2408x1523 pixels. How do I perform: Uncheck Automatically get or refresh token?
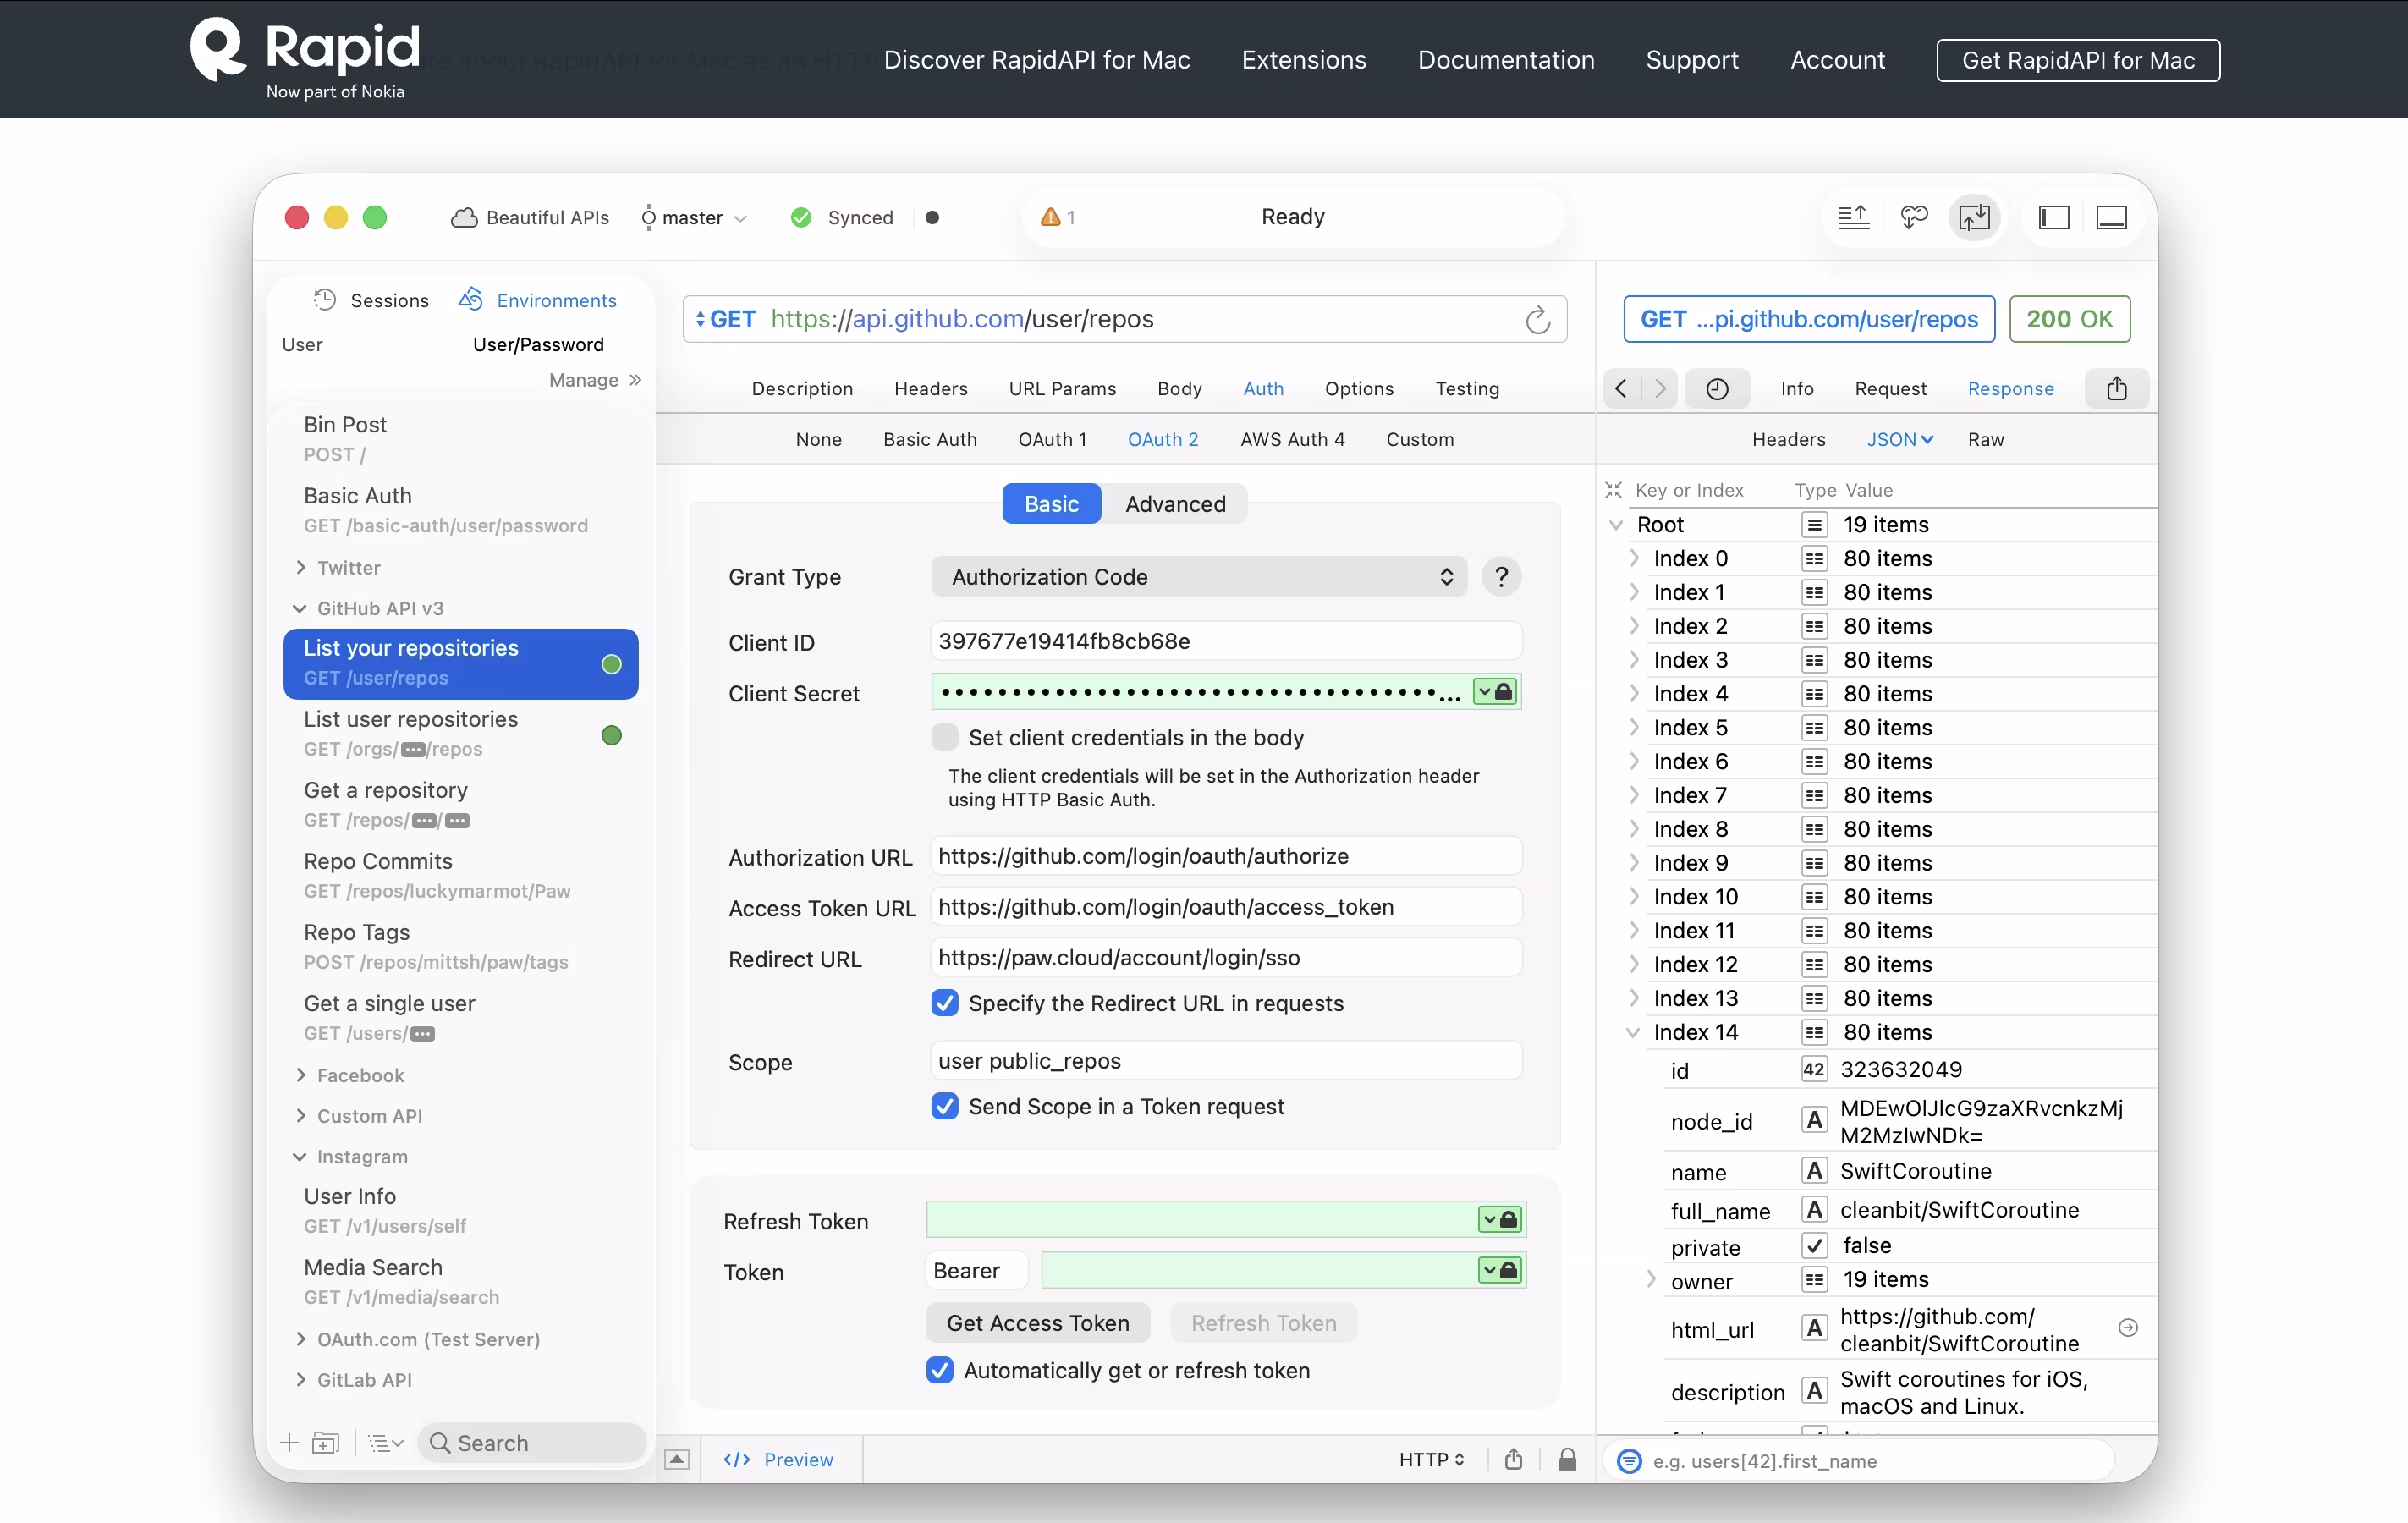[x=939, y=1370]
